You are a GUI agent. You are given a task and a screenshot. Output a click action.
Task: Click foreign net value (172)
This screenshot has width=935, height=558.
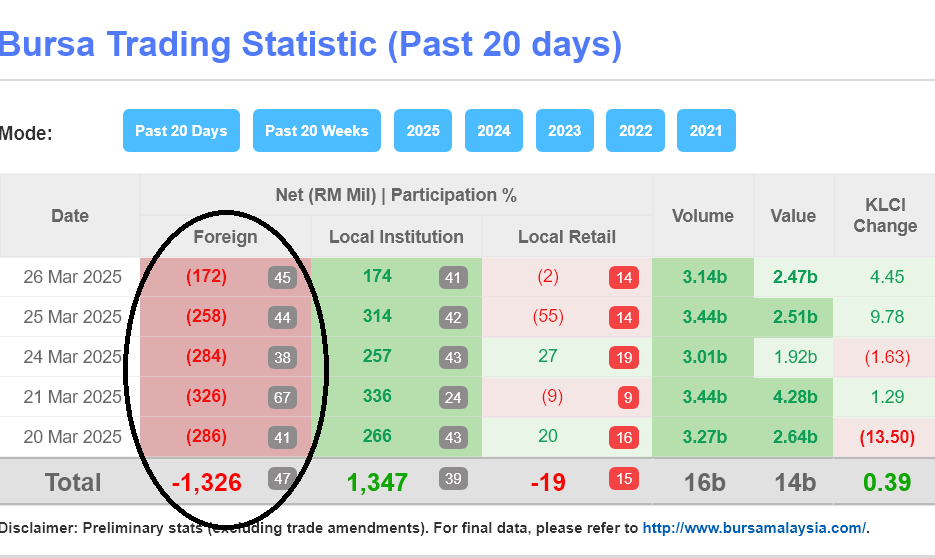pyautogui.click(x=206, y=277)
